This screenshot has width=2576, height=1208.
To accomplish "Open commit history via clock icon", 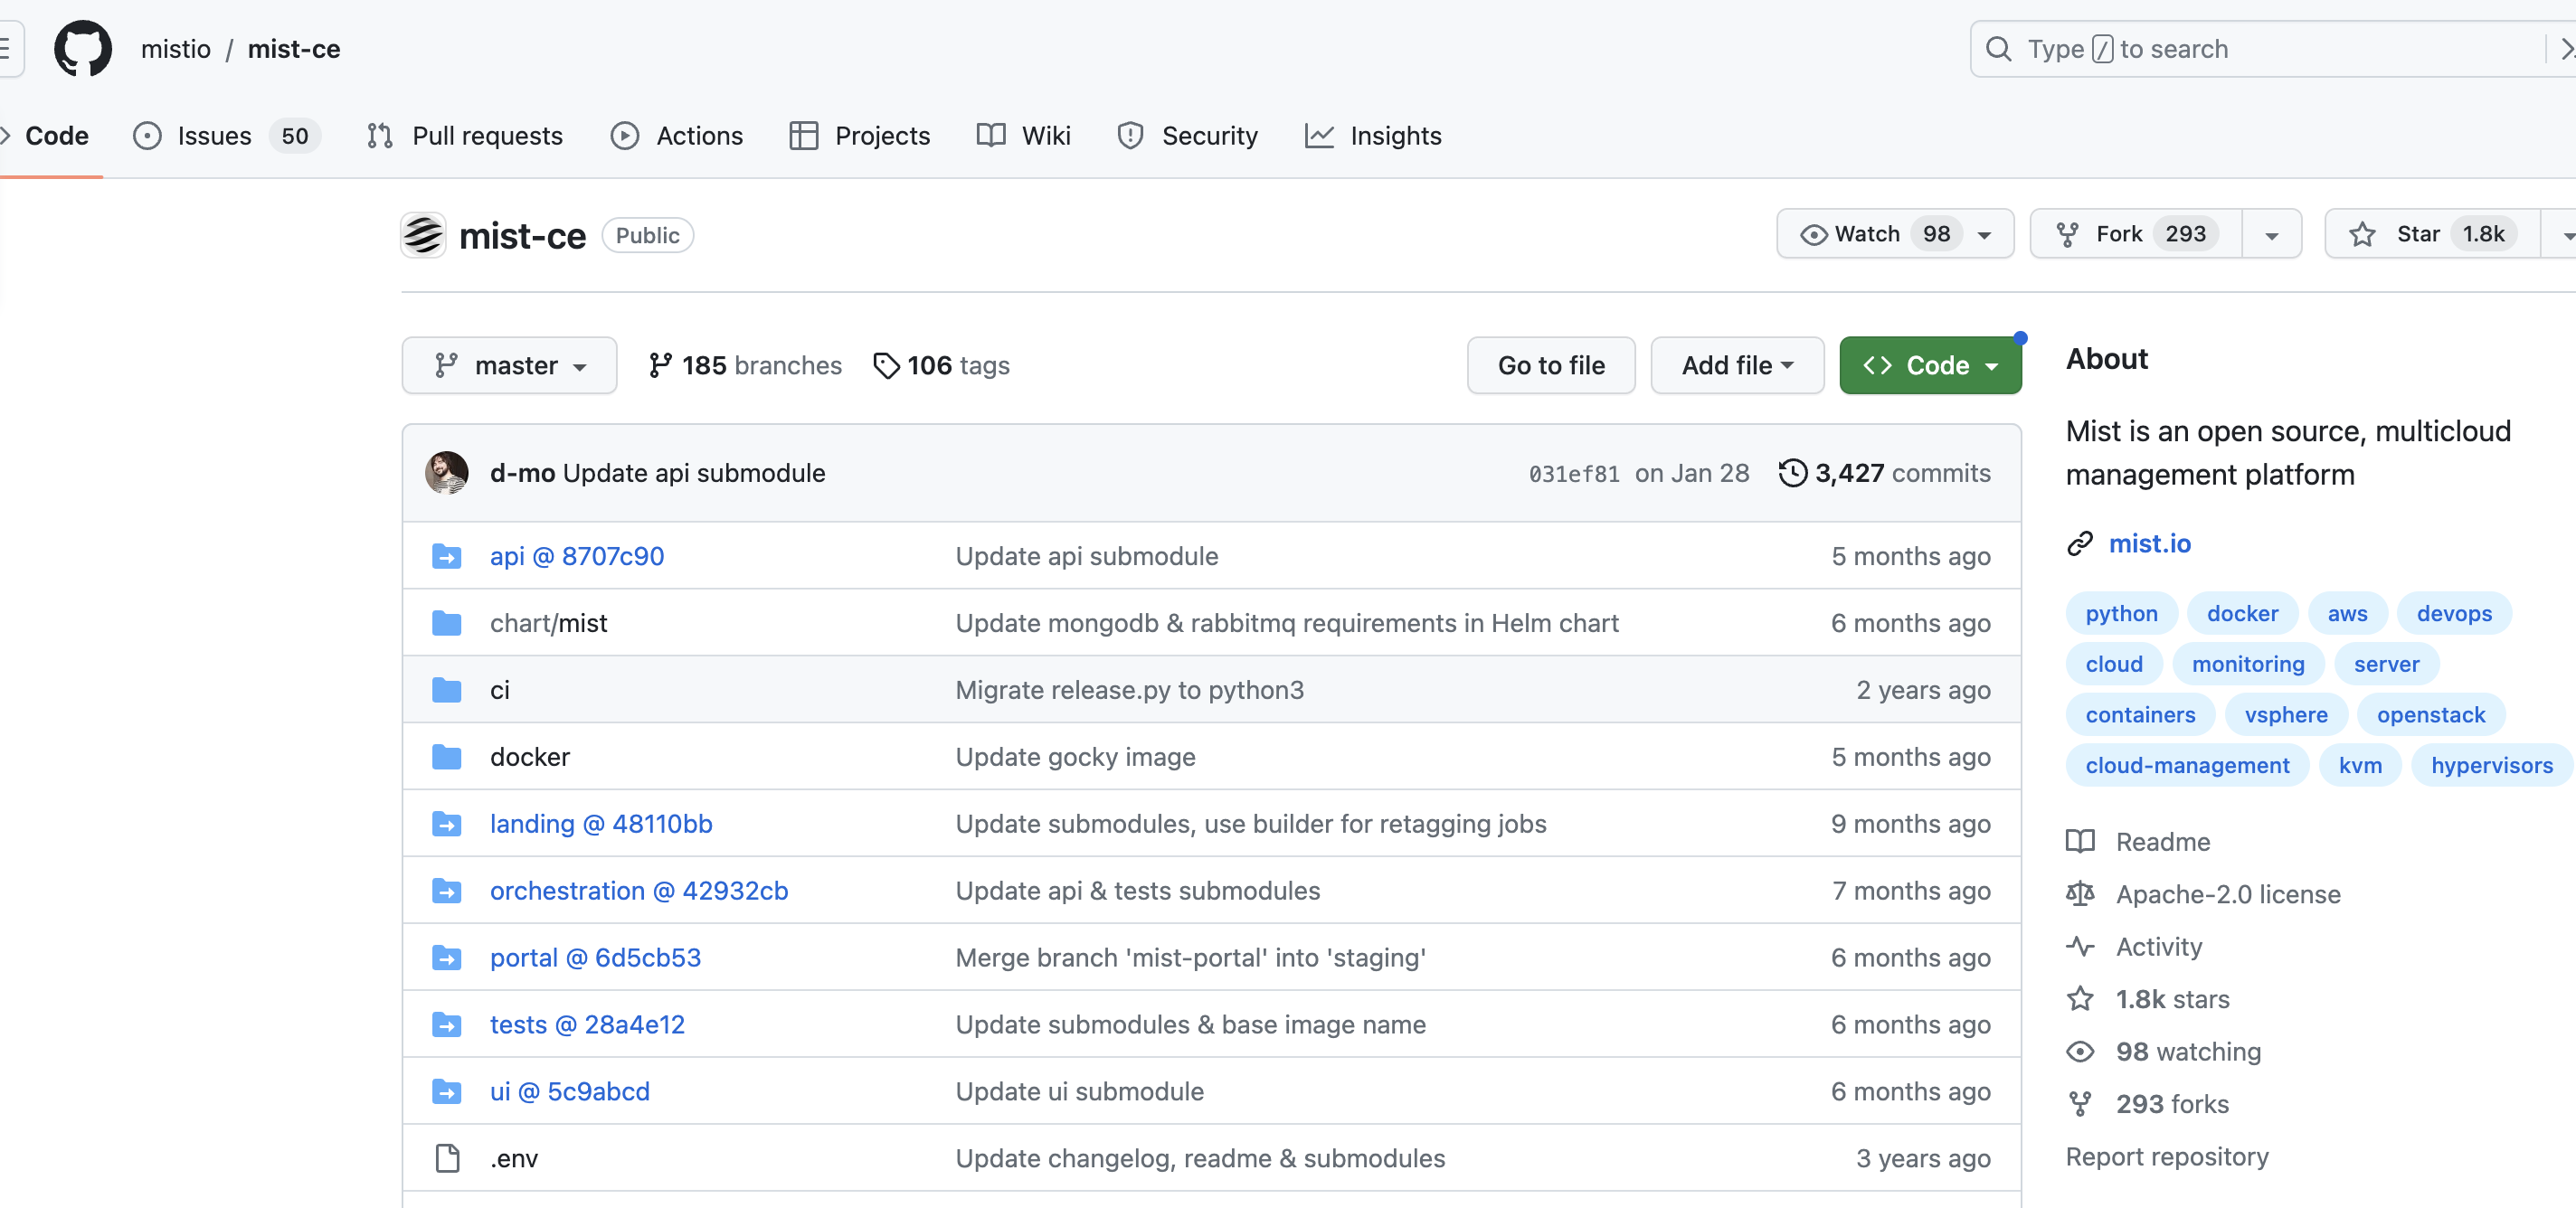I will tap(1792, 473).
